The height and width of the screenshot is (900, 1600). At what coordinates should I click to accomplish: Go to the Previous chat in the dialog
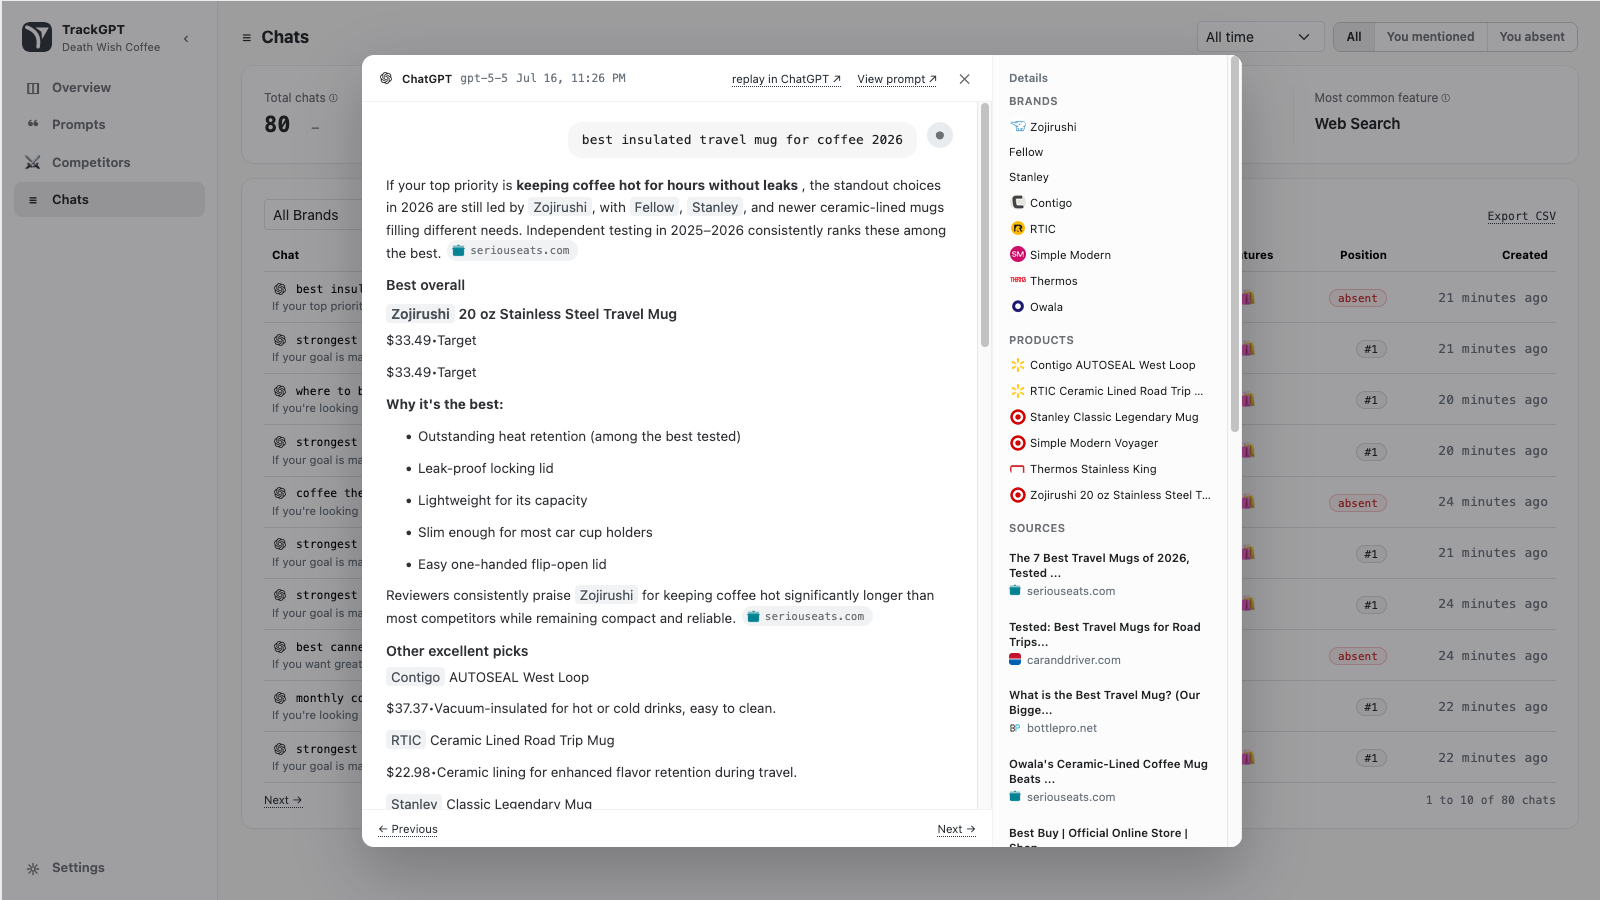(408, 829)
